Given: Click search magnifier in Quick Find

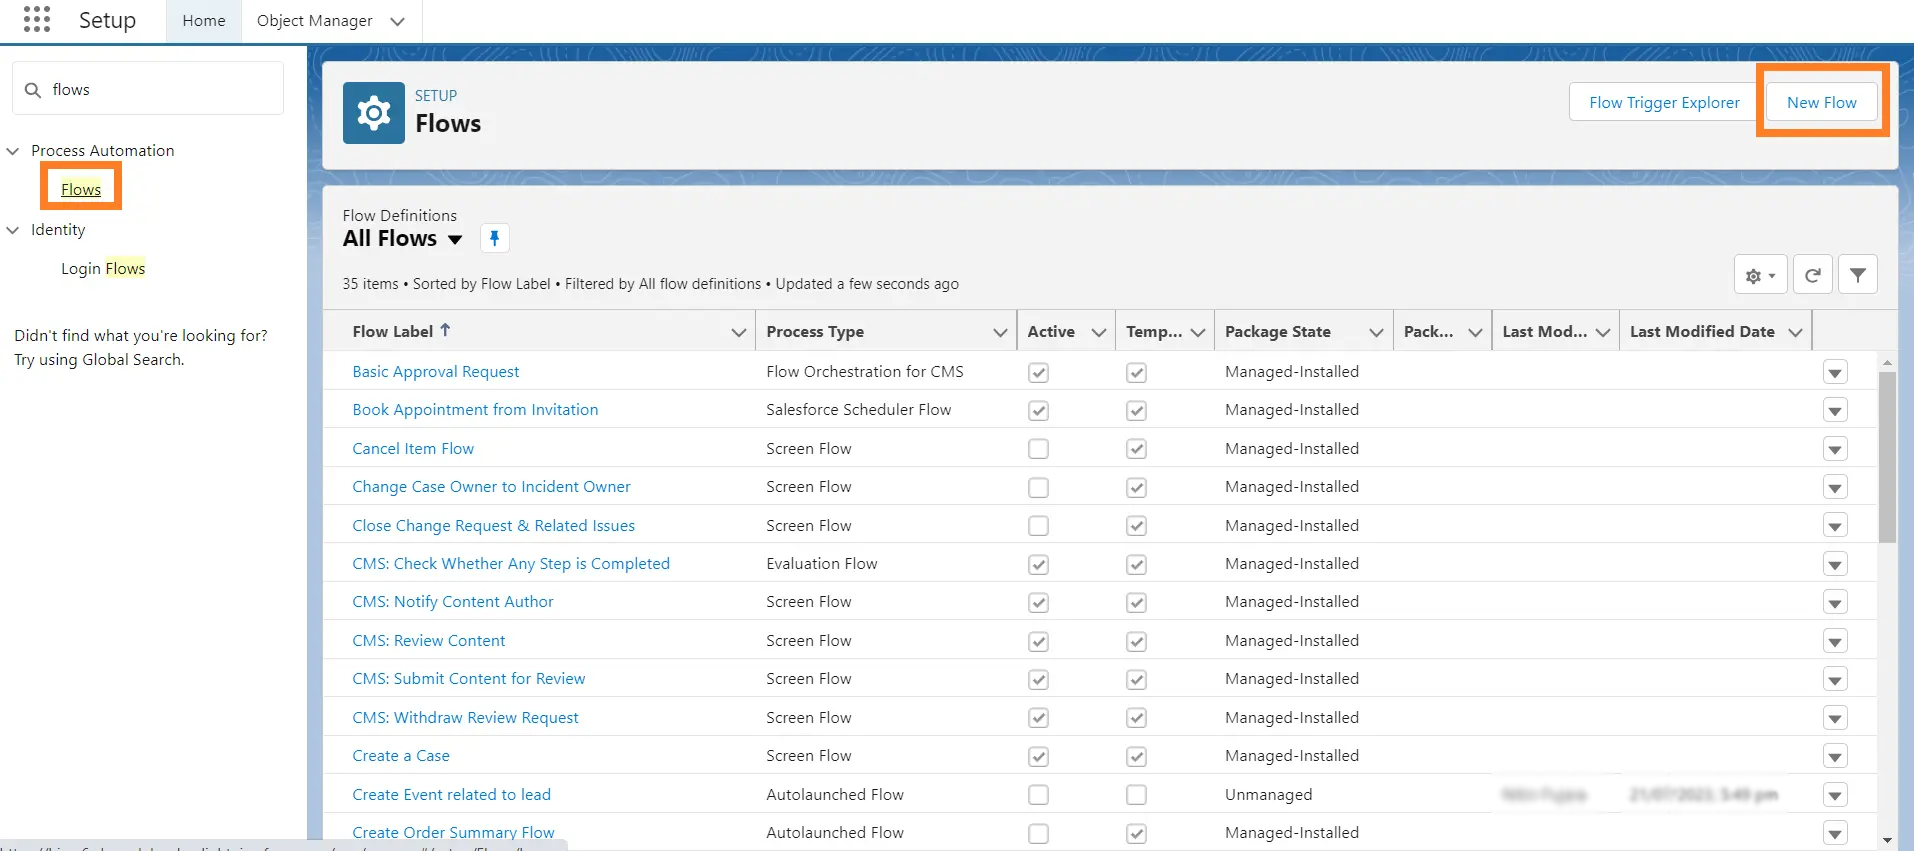Looking at the screenshot, I should tap(33, 90).
